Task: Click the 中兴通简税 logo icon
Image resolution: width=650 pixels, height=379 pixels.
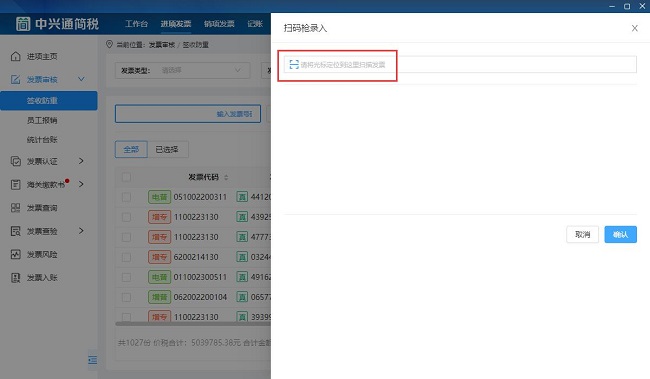Action: [23, 24]
